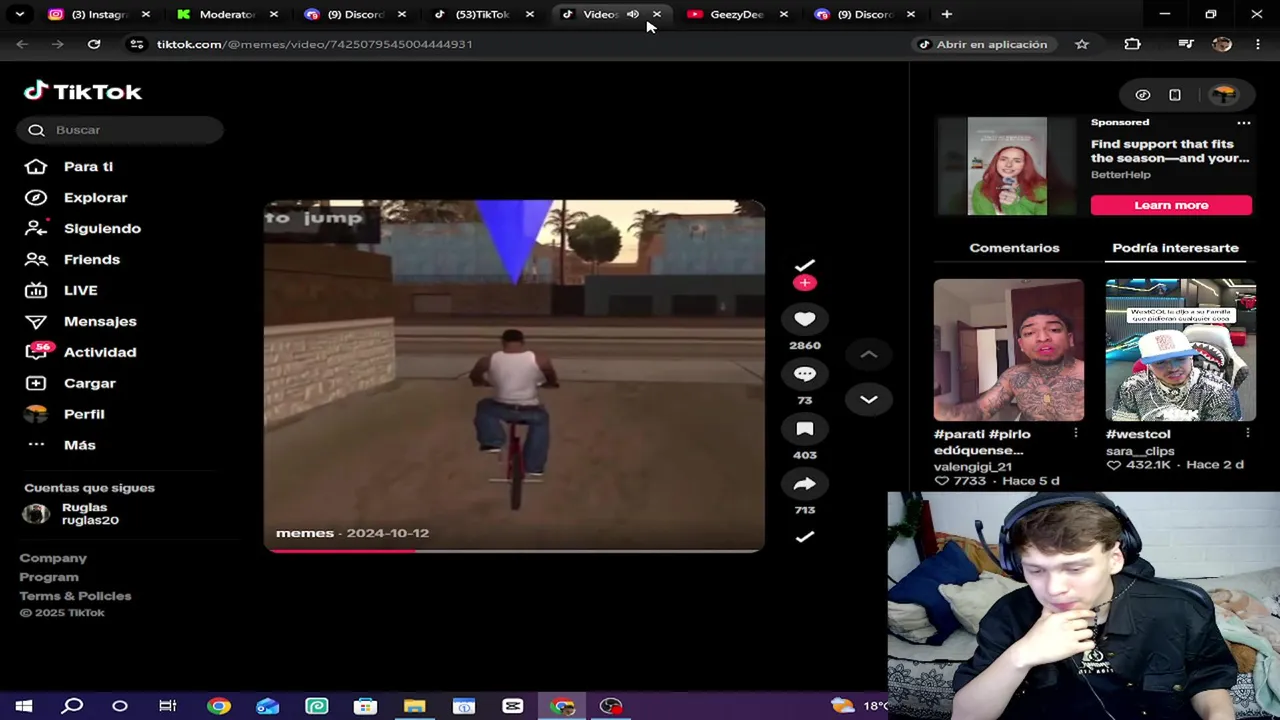This screenshot has width=1280, height=720.
Task: Switch to the (53) TikTok browser tab
Action: pos(481,14)
